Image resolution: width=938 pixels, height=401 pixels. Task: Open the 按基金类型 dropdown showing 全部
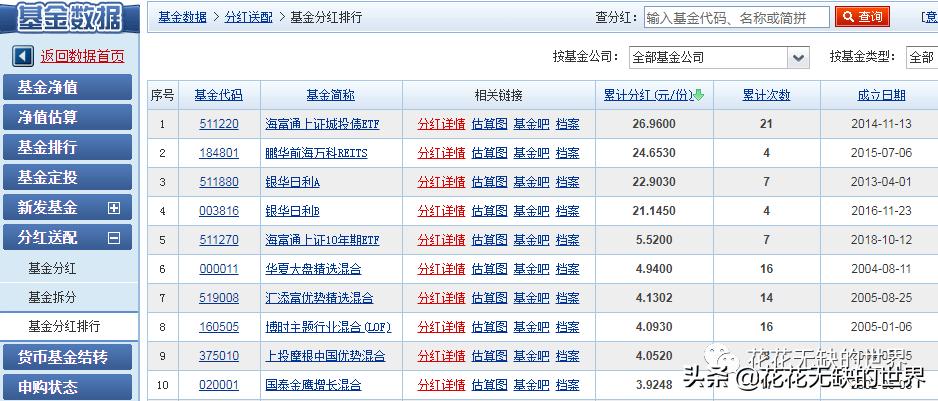click(922, 57)
